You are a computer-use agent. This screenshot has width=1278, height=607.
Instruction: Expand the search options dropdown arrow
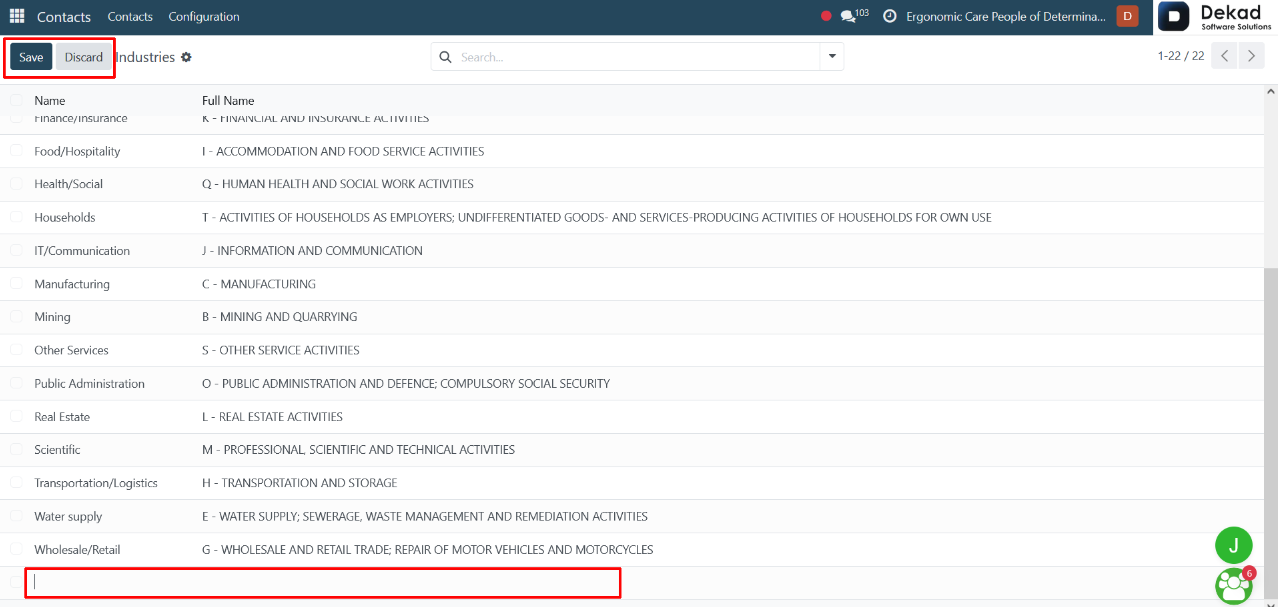click(x=832, y=57)
